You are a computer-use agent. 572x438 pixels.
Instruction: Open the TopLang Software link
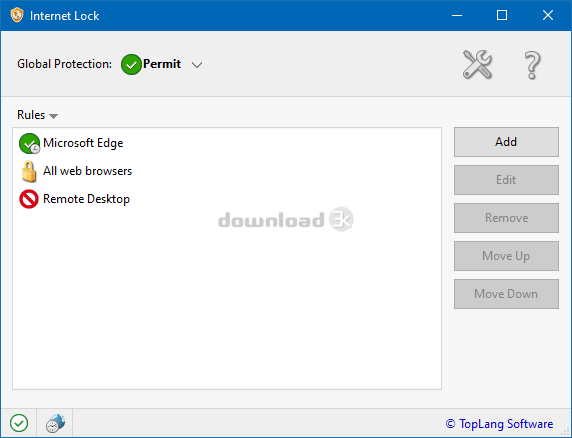point(499,424)
